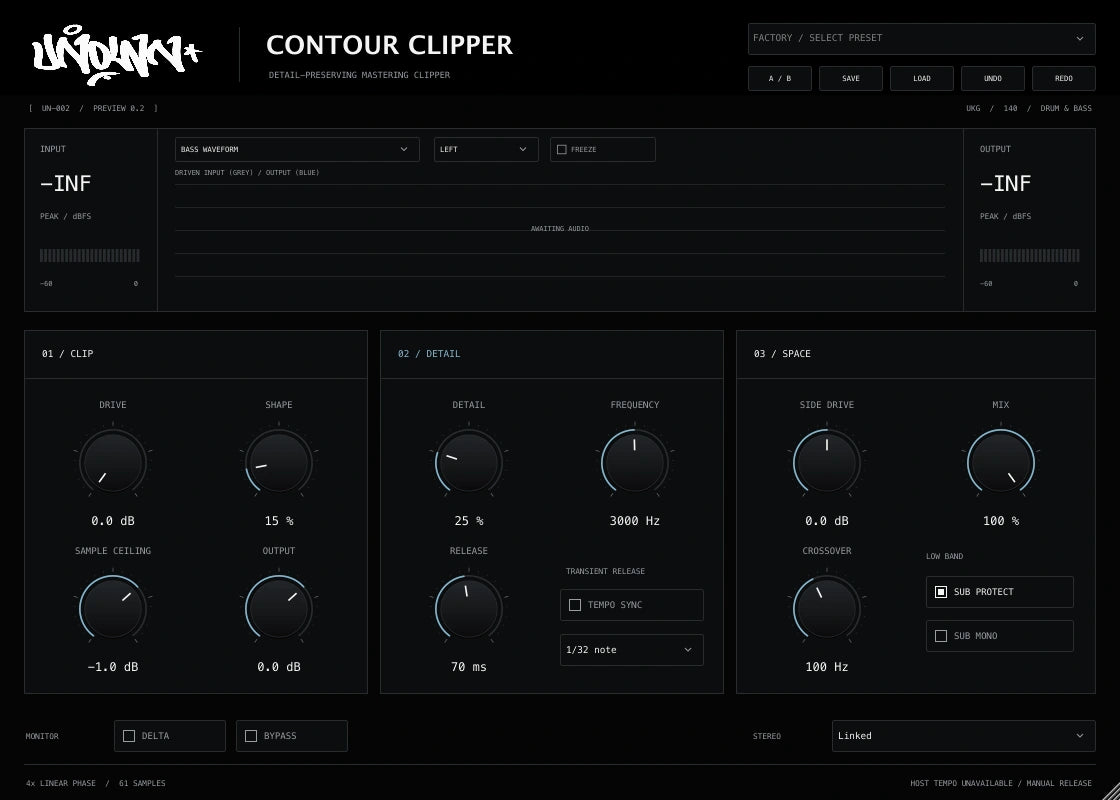1120x800 pixels.
Task: Click the input -INF peak readout
Action: 66,184
